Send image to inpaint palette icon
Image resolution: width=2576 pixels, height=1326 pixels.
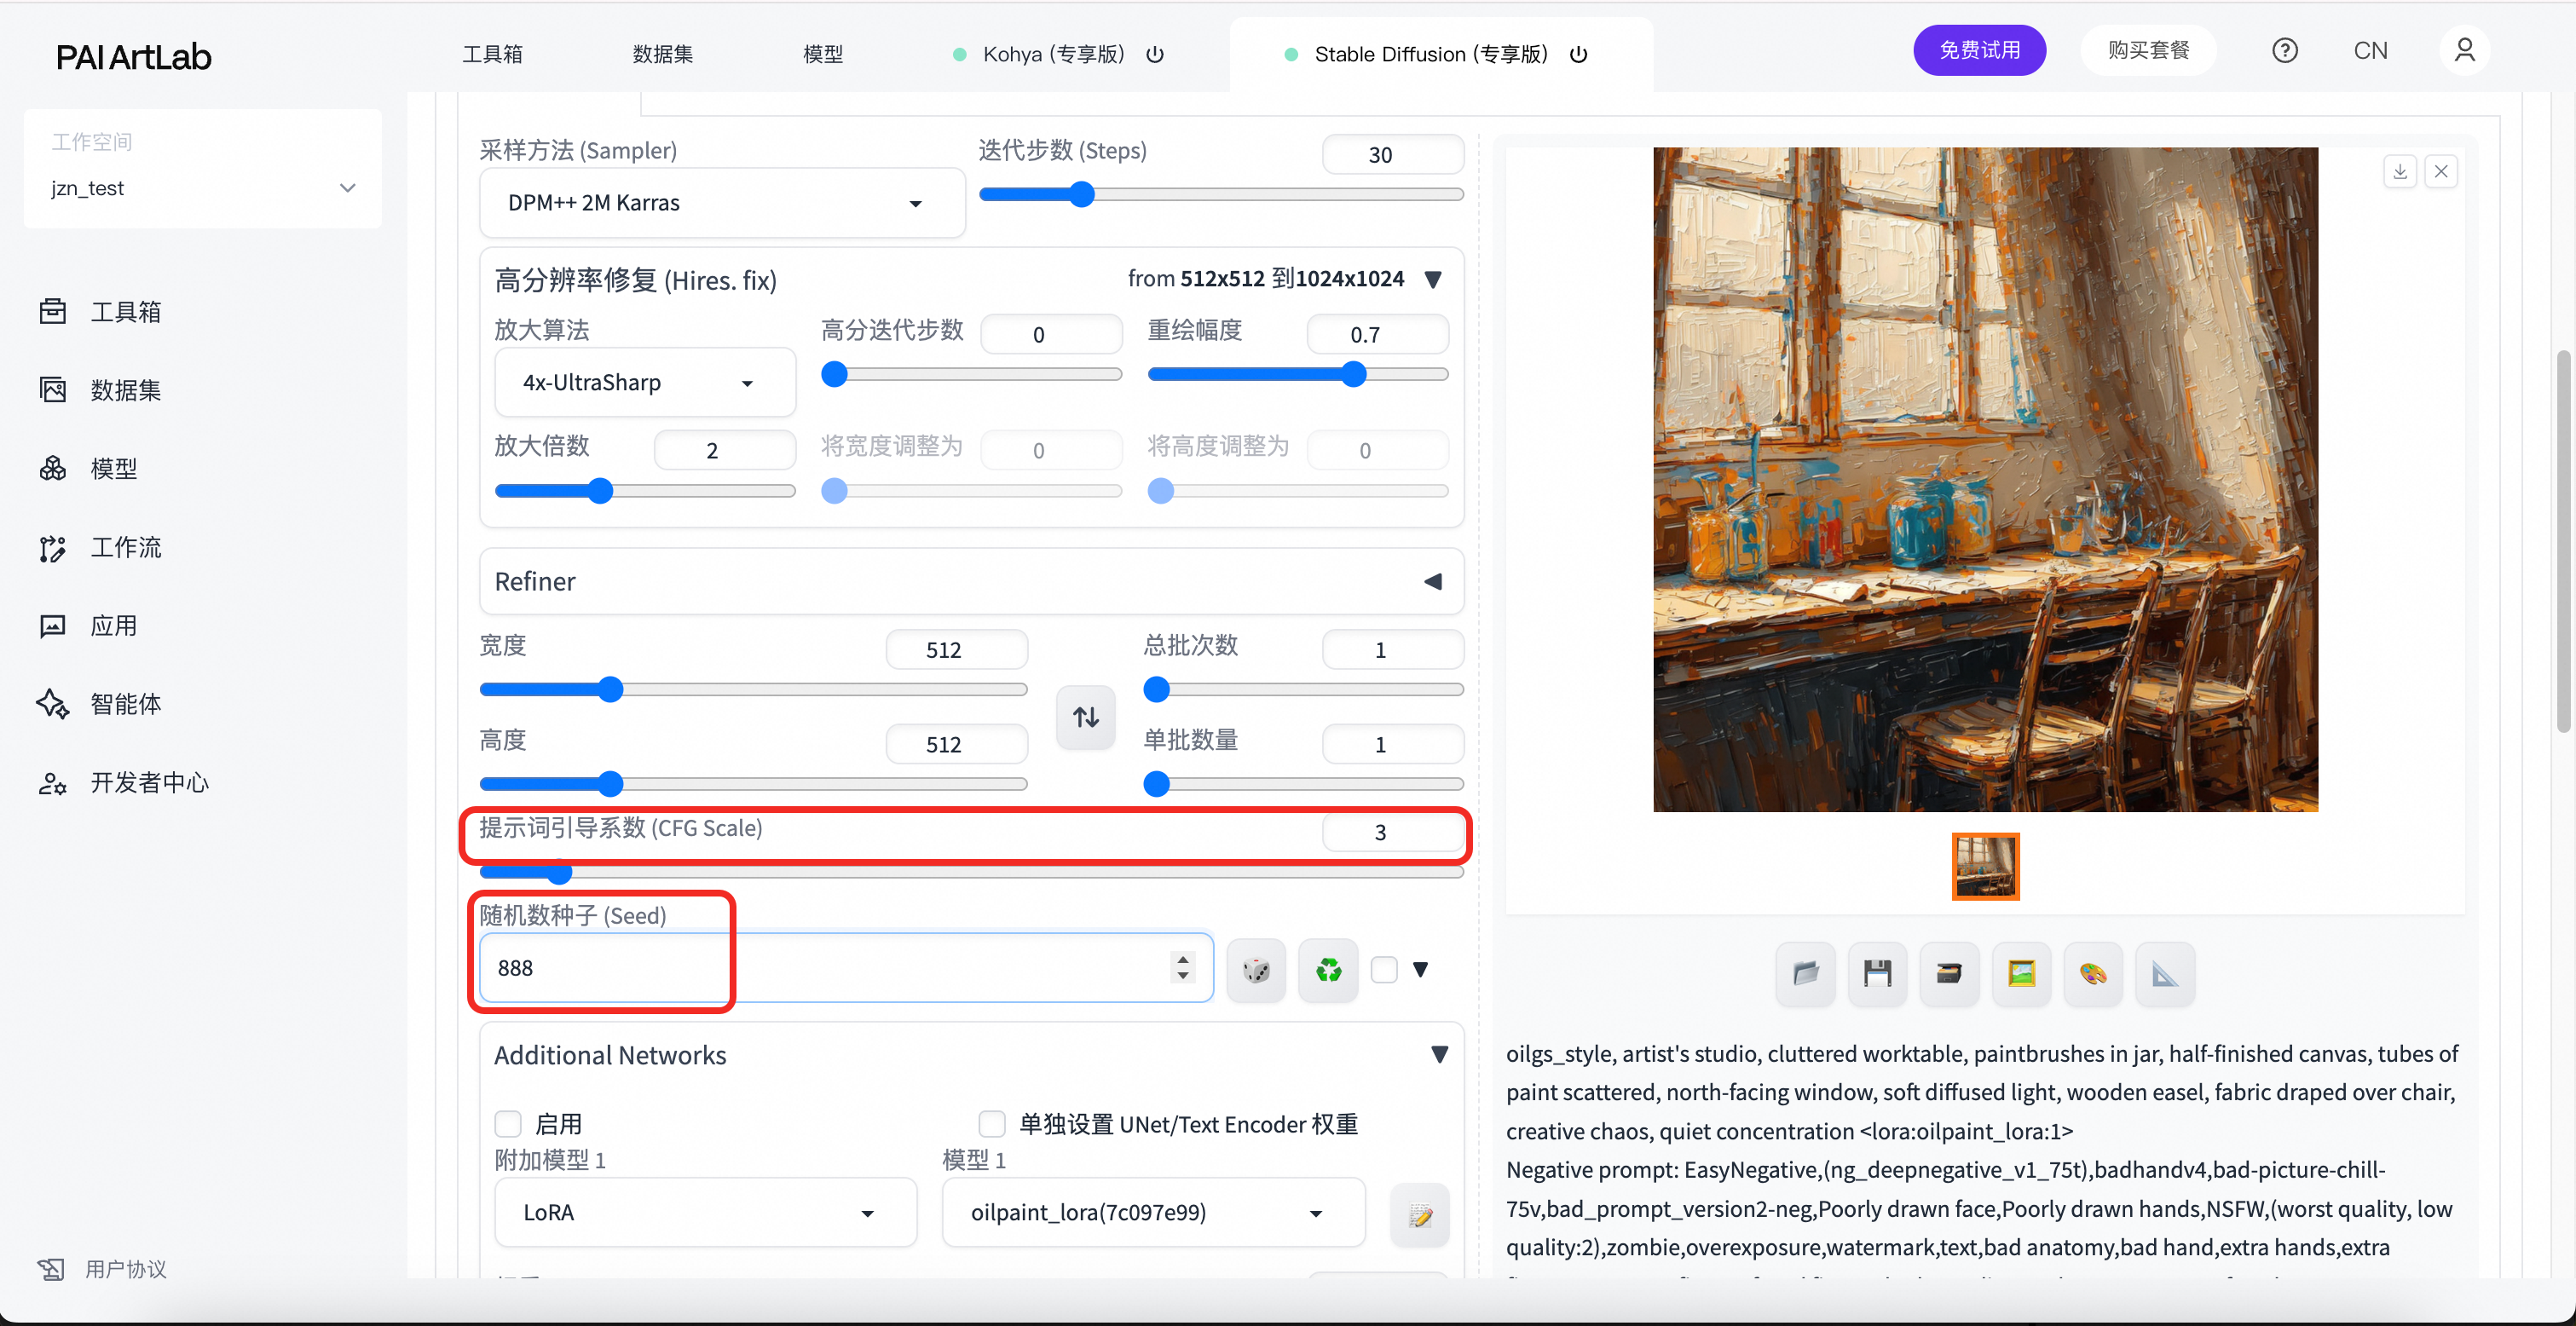[x=2093, y=973]
